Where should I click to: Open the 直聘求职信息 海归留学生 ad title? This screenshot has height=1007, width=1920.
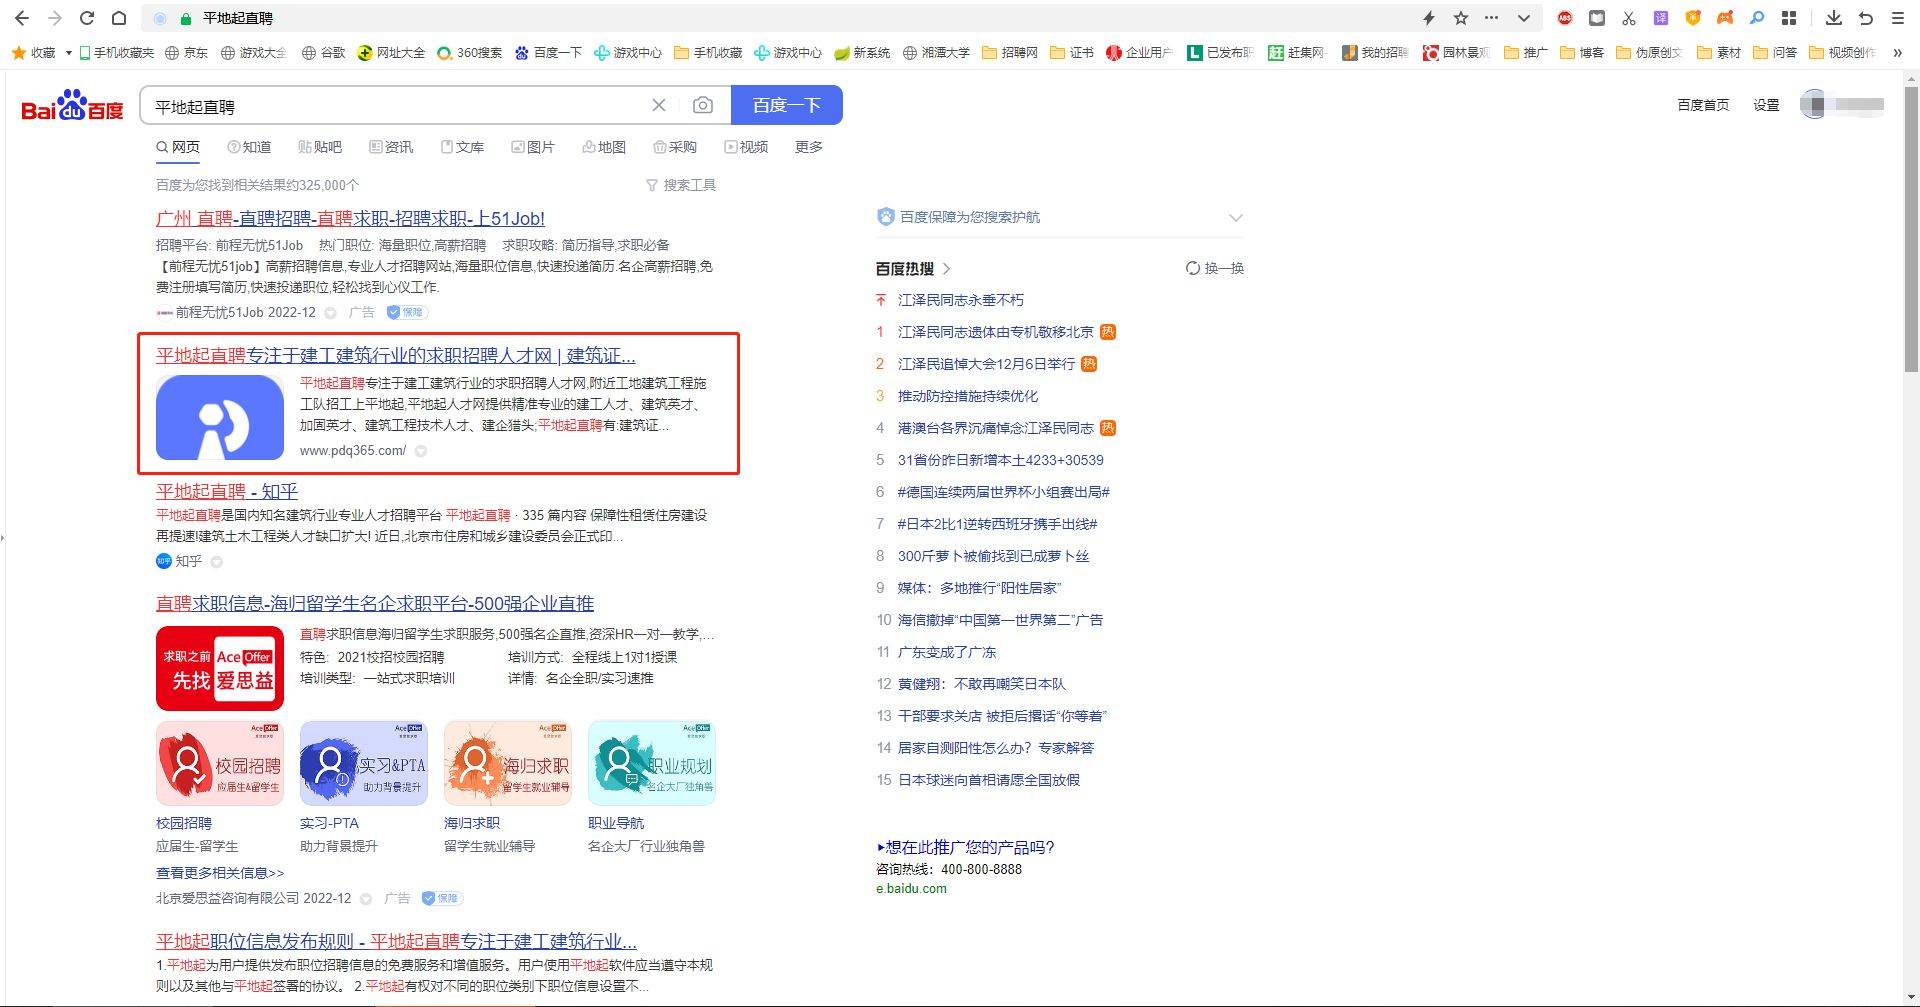375,603
